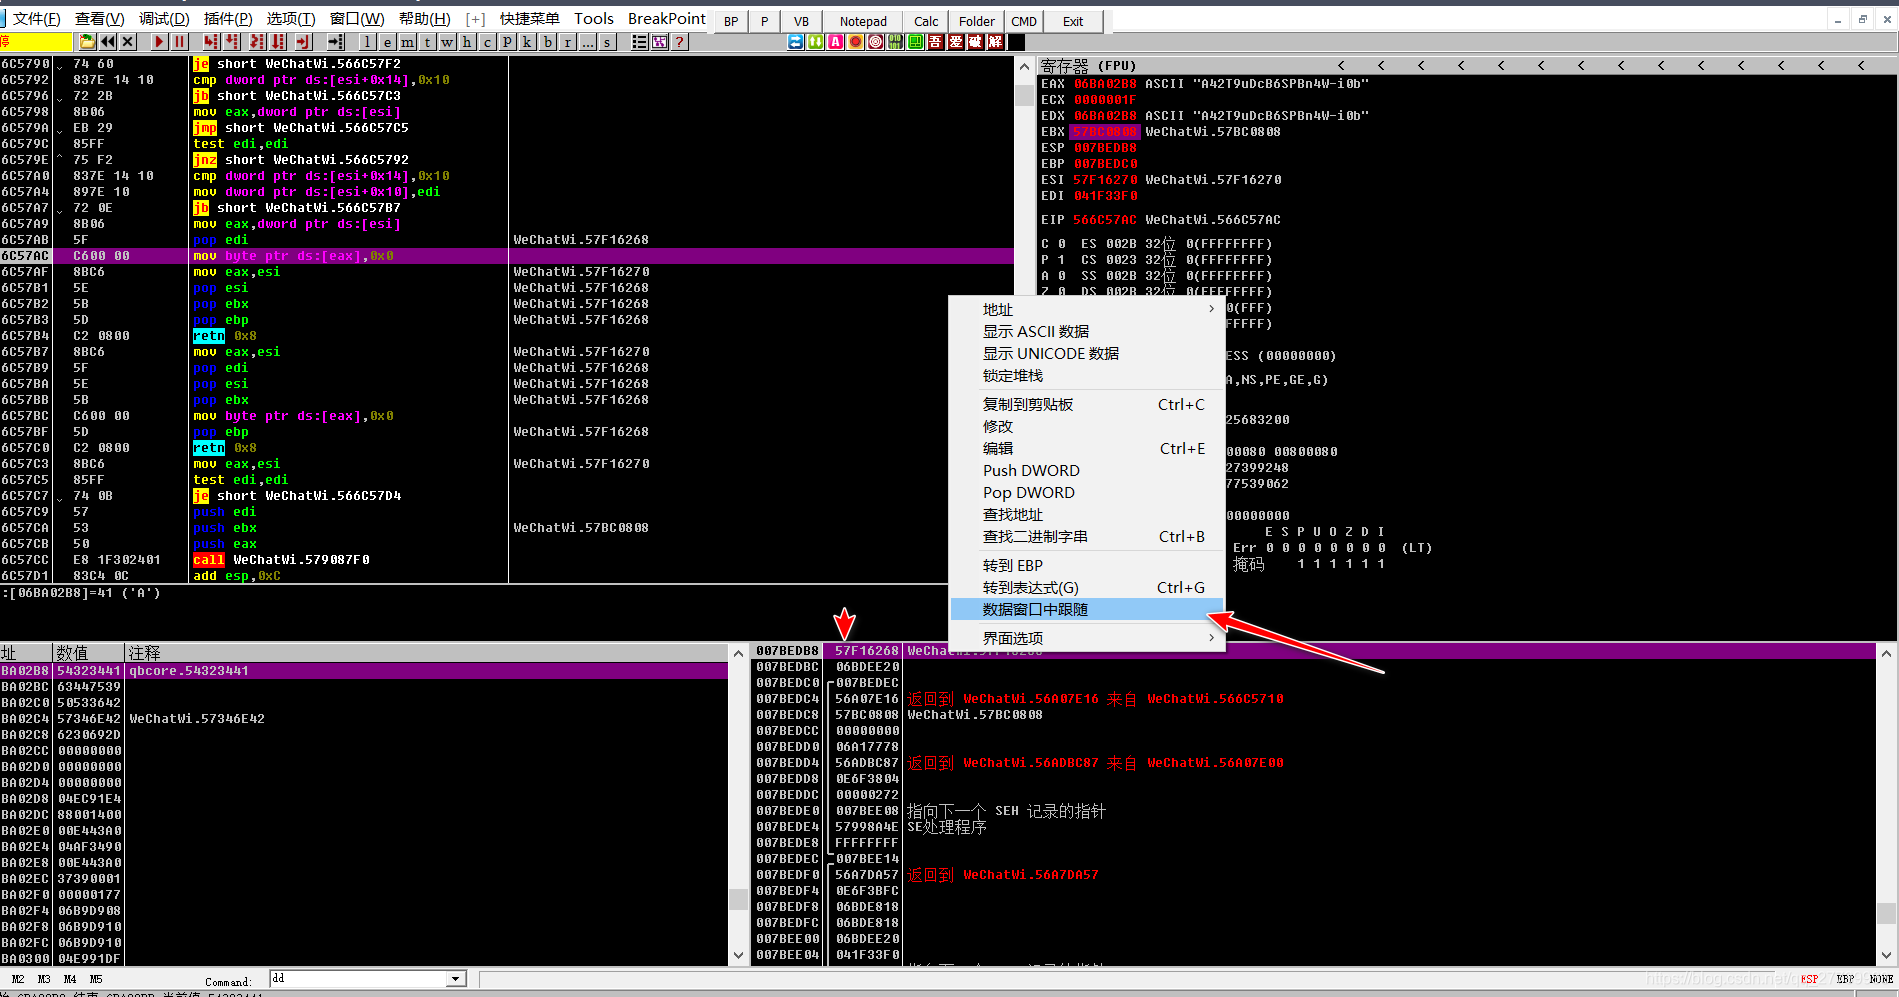
Task: Click the pink 'A' plugin icon
Action: tap(836, 42)
